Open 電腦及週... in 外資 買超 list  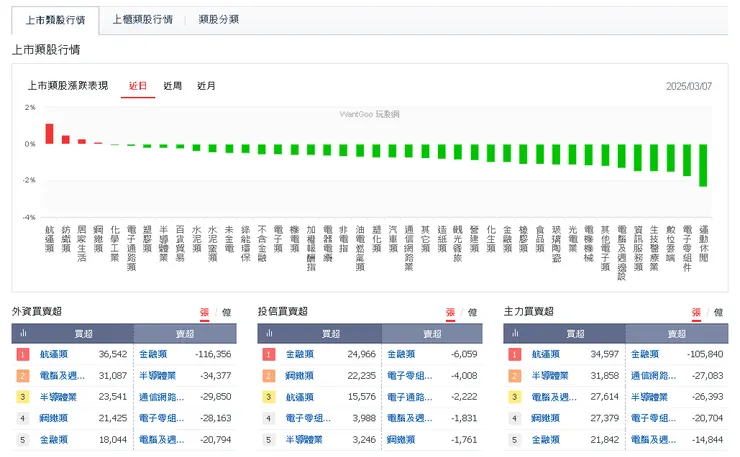tap(62, 376)
